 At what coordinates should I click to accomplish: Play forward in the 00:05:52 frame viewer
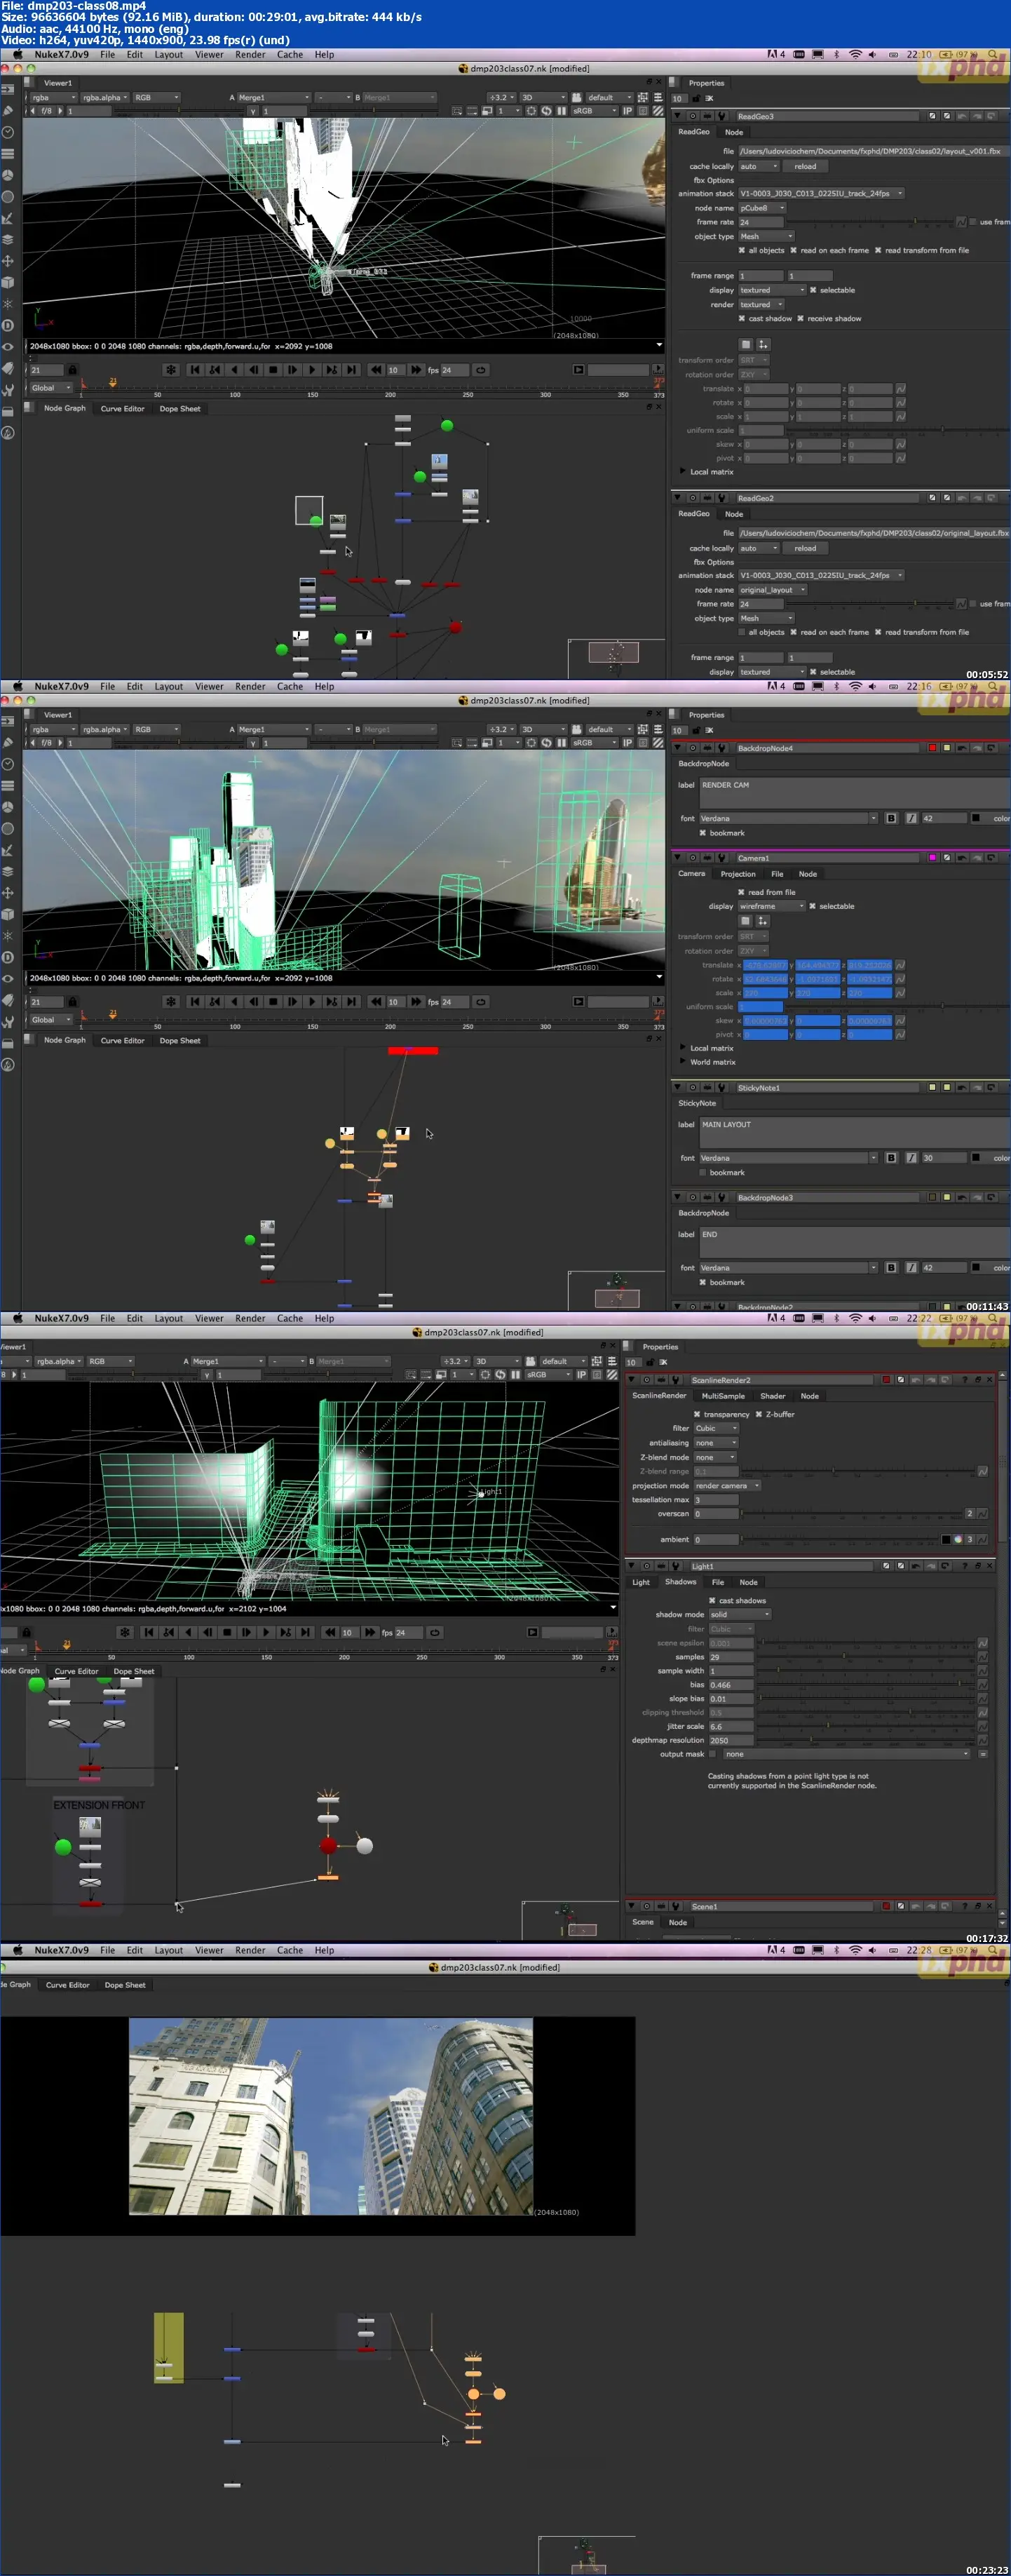tap(312, 370)
